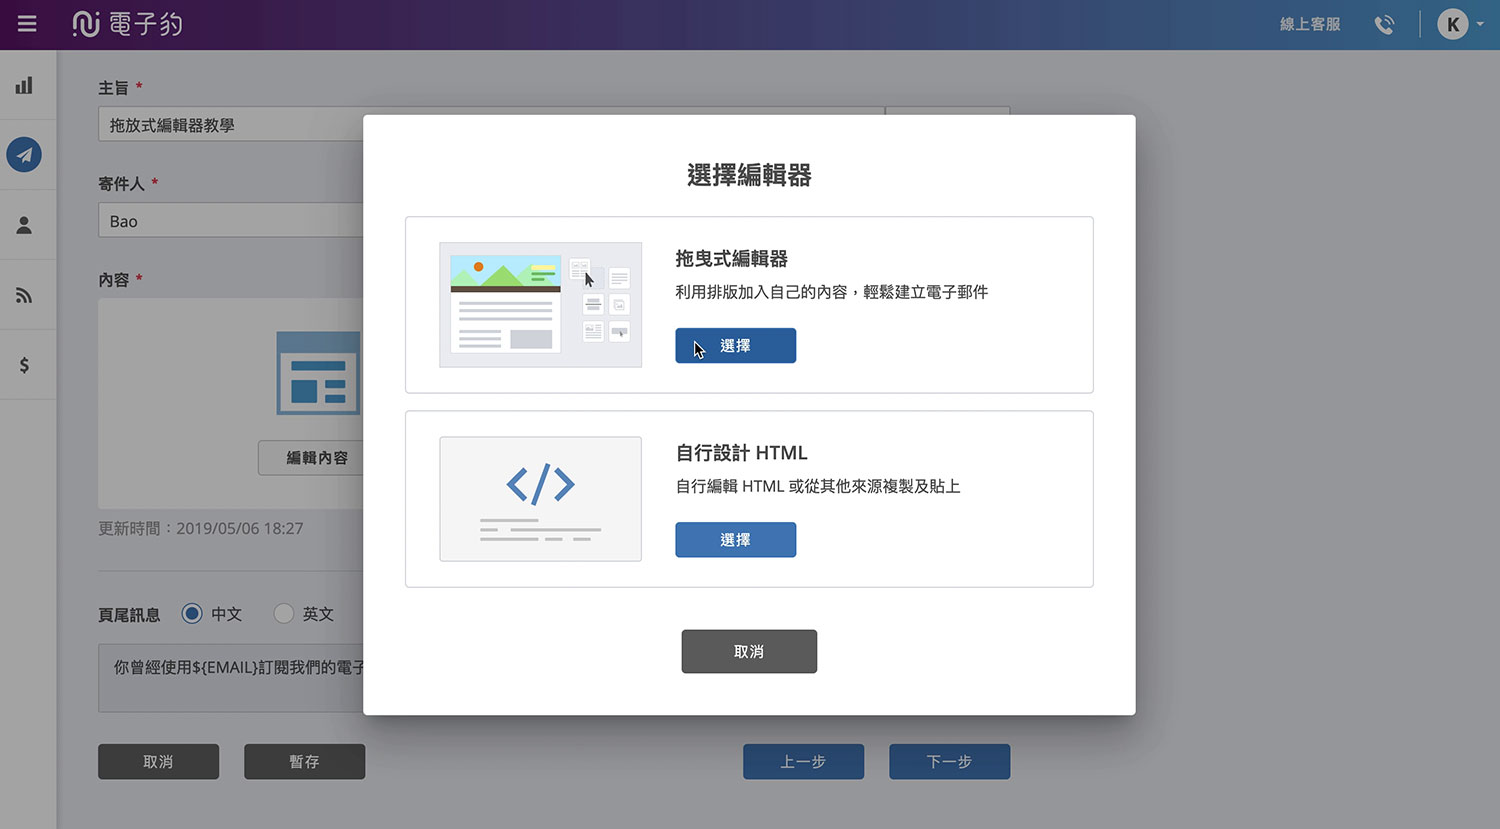Open the contacts person sidebar icon

(24, 225)
